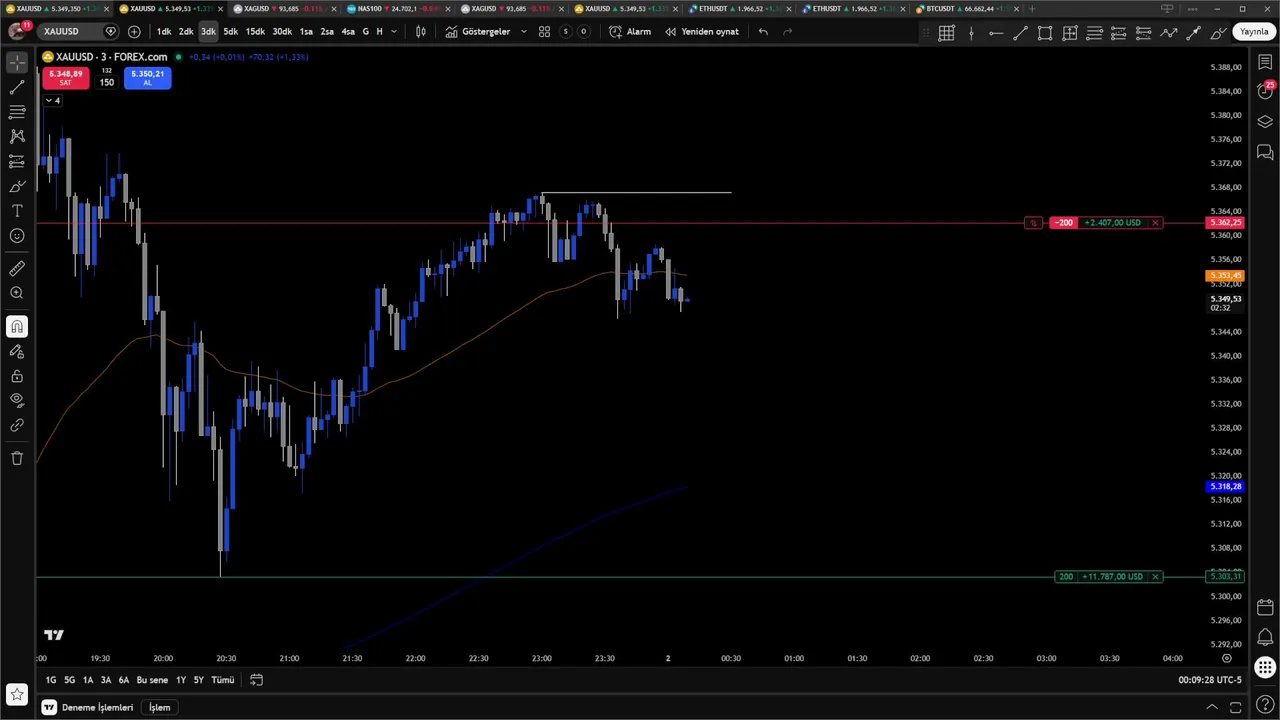This screenshot has height=720, width=1280.
Task: Select the ruler measure tool
Action: (17, 268)
